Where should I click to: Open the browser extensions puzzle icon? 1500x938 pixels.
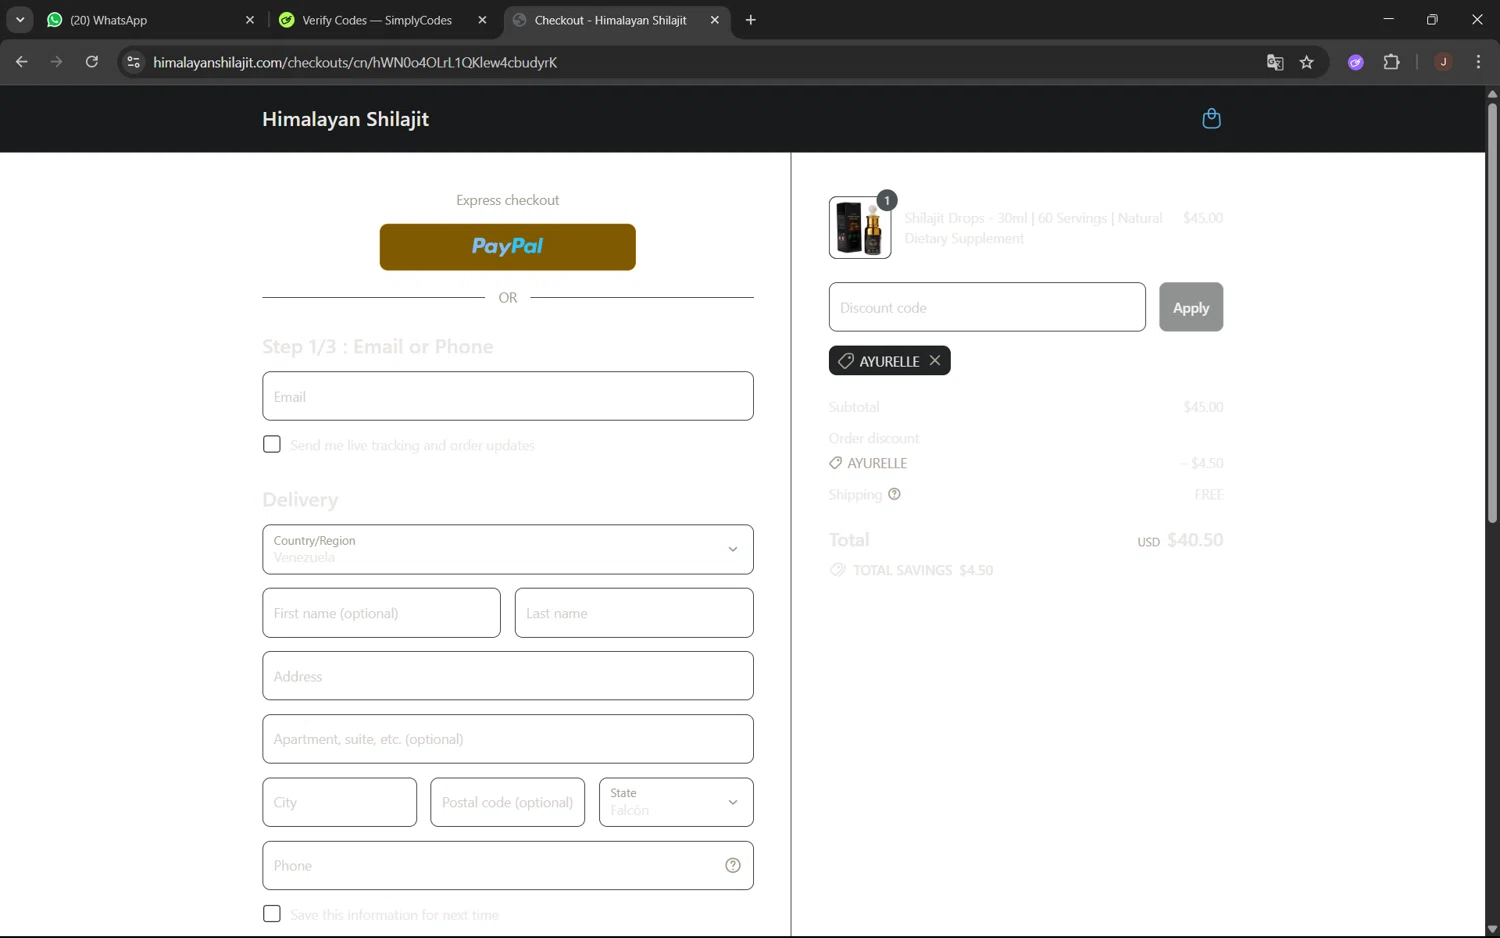pyautogui.click(x=1391, y=62)
